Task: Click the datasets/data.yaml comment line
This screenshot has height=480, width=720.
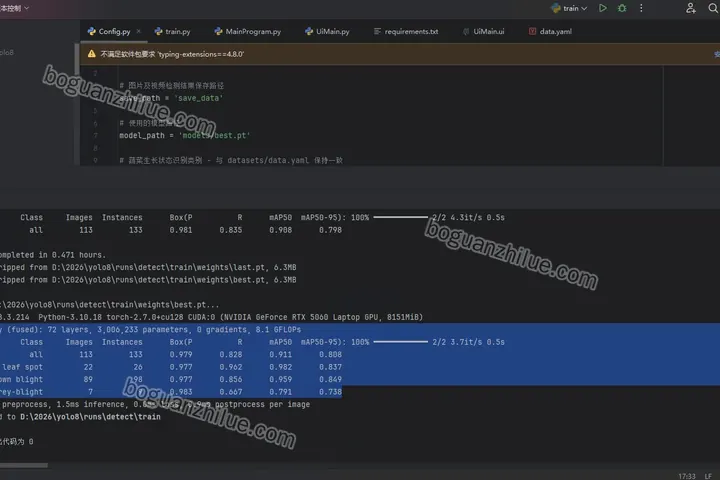Action: tap(231, 160)
